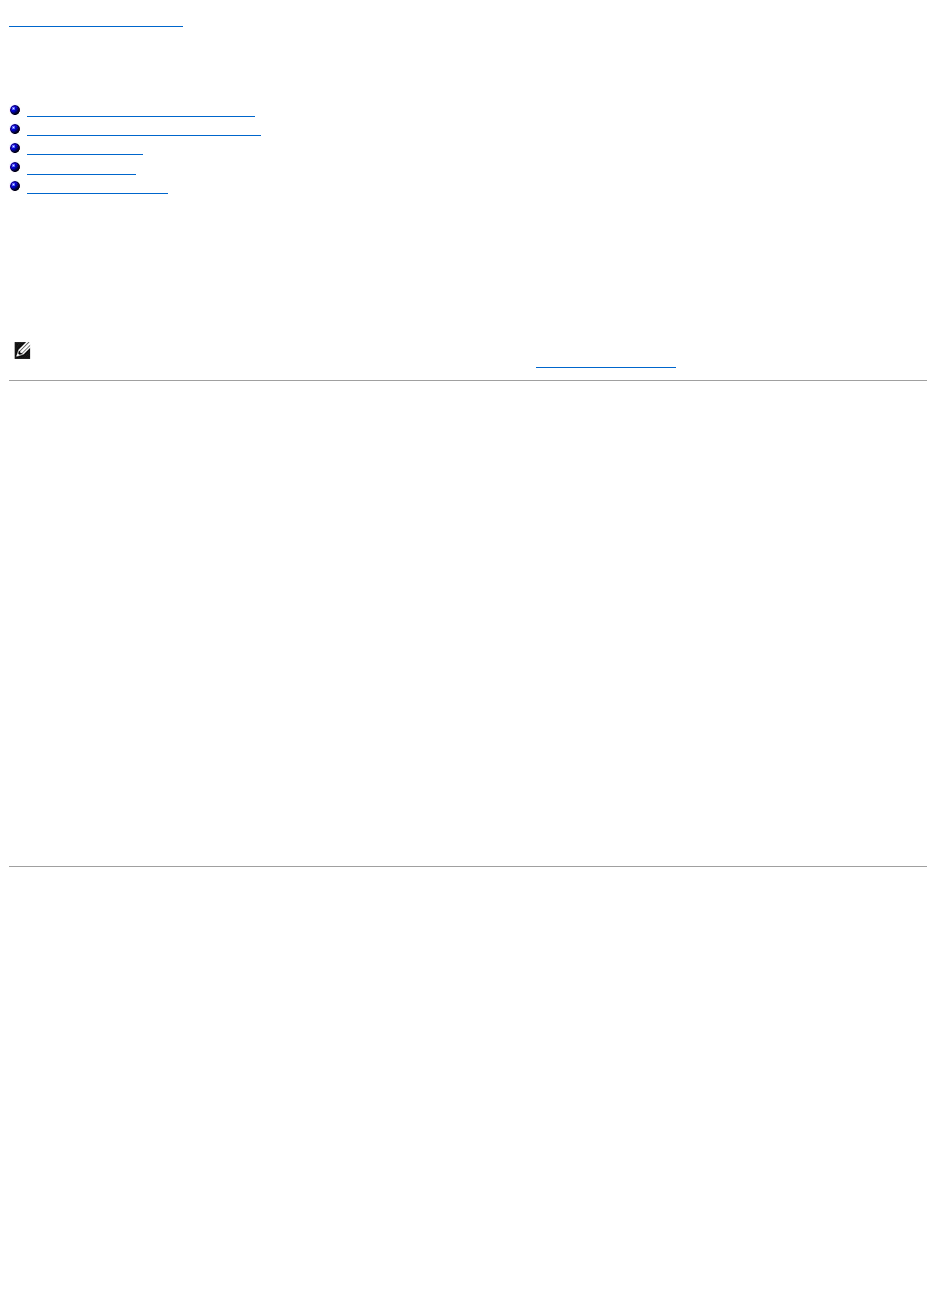Click the third blue bullet sphere
Screen dimensions: 936x1296
pyautogui.click(x=15, y=149)
